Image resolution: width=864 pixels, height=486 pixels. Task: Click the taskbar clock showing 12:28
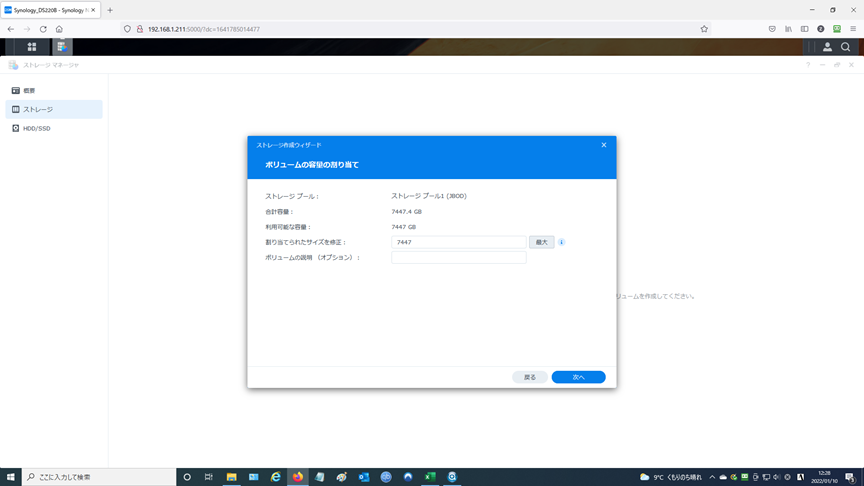(824, 477)
